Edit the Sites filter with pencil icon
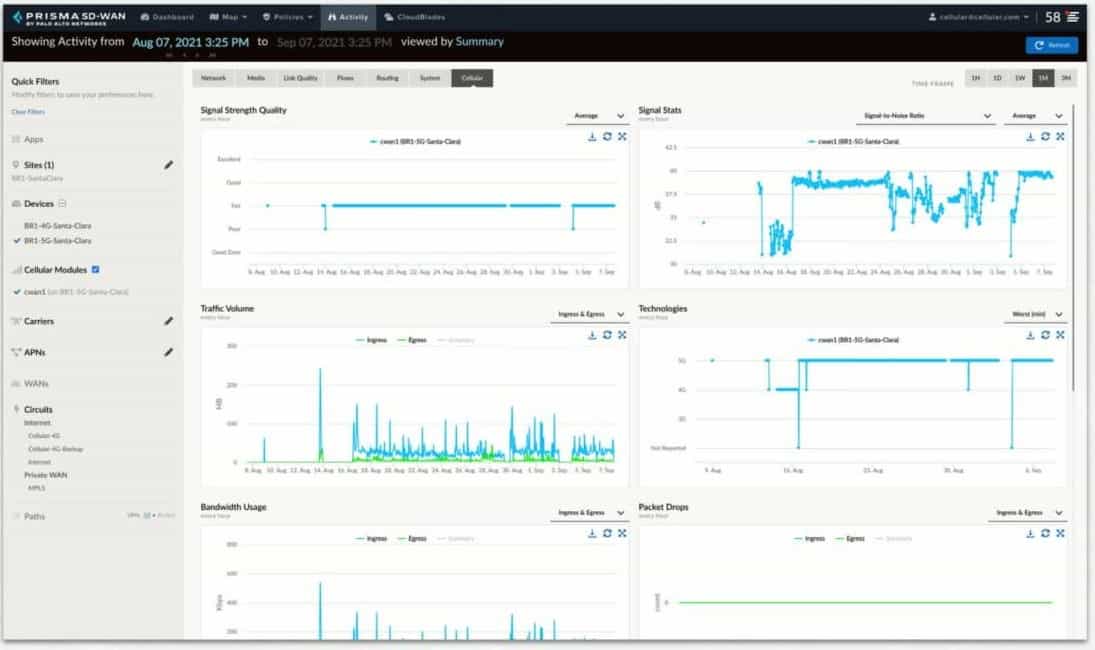Screen dimensions: 1095x650 (x=168, y=165)
